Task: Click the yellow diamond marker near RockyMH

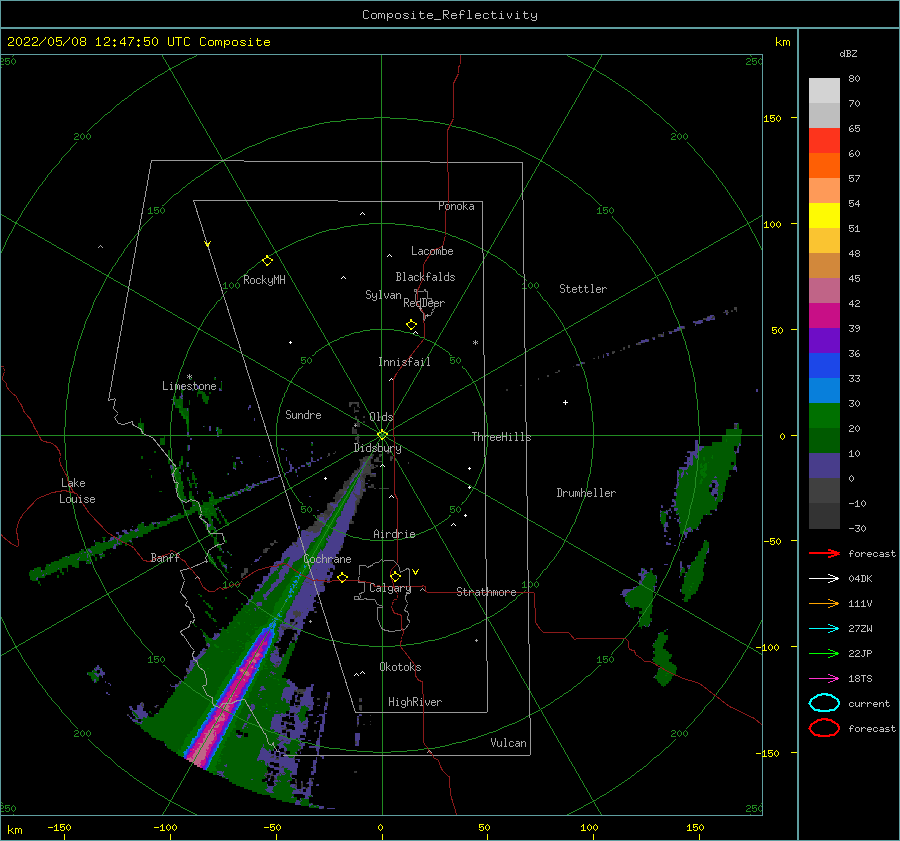Action: [267, 261]
